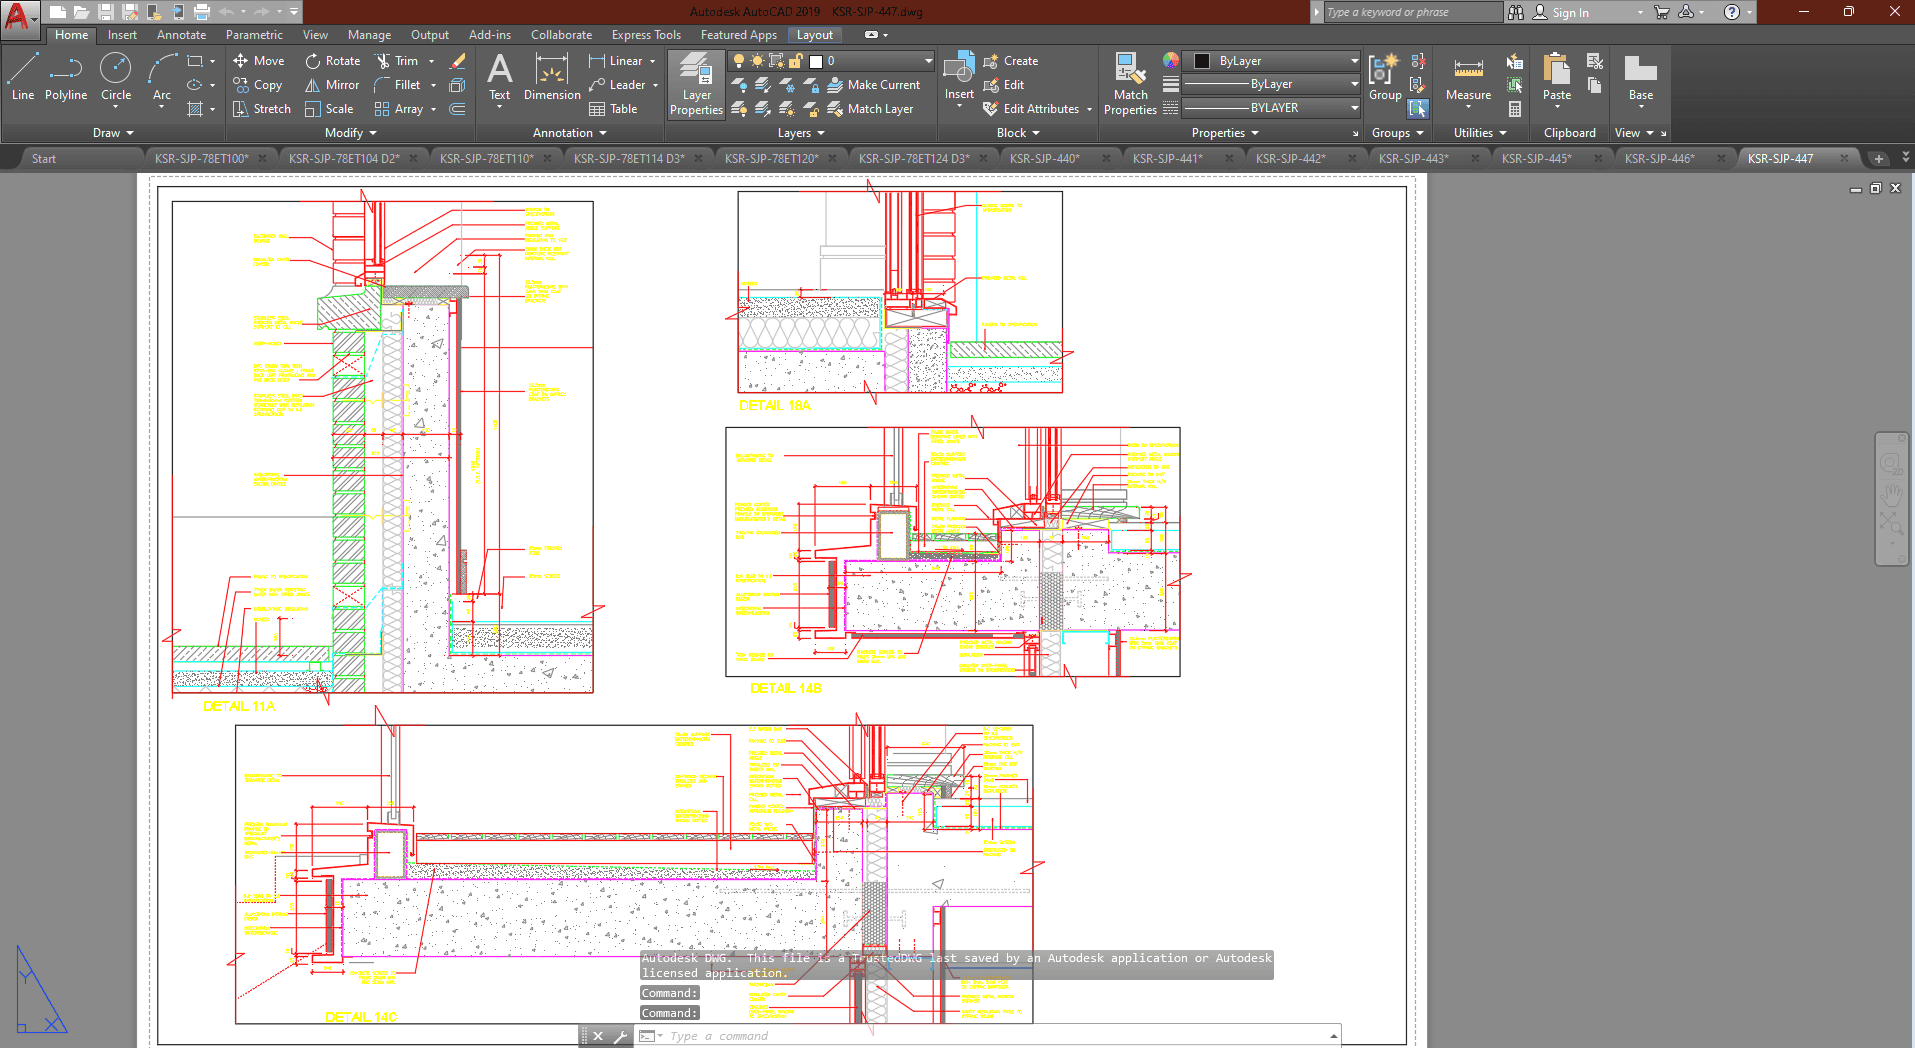The image size is (1915, 1048).
Task: Click the Match Properties tool
Action: [x=1130, y=85]
